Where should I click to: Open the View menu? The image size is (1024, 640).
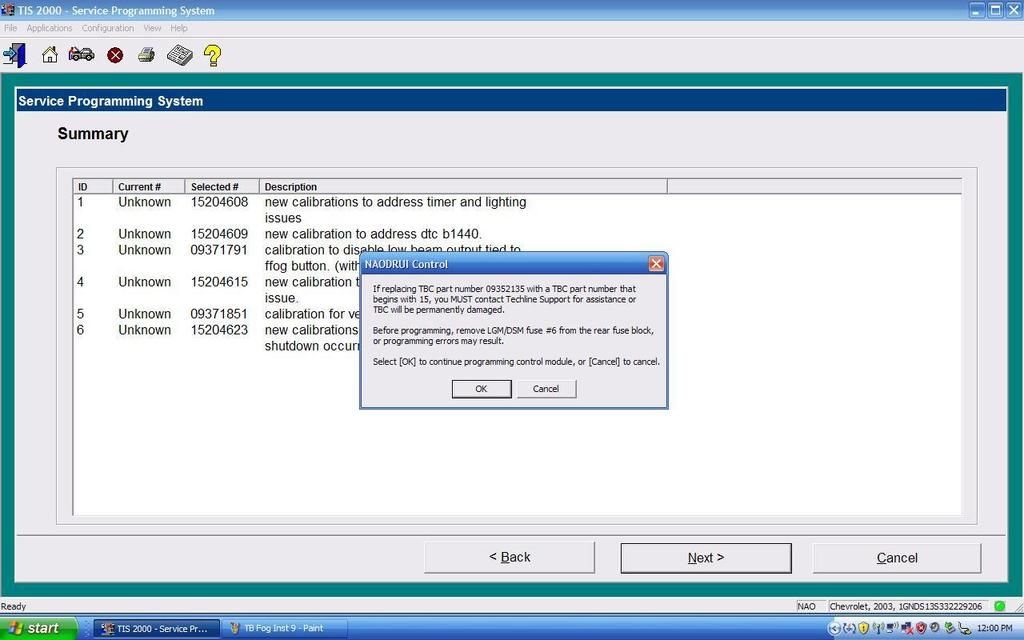pyautogui.click(x=152, y=28)
